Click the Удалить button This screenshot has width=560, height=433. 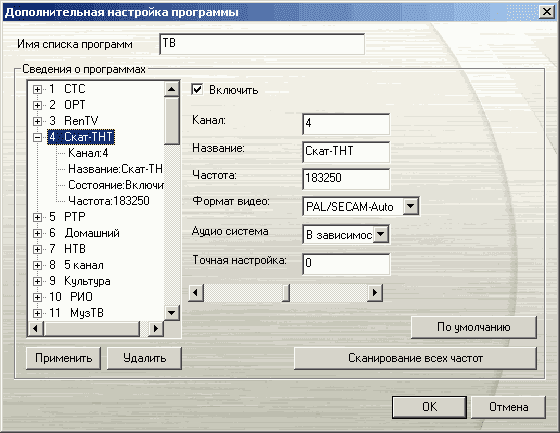(x=144, y=358)
